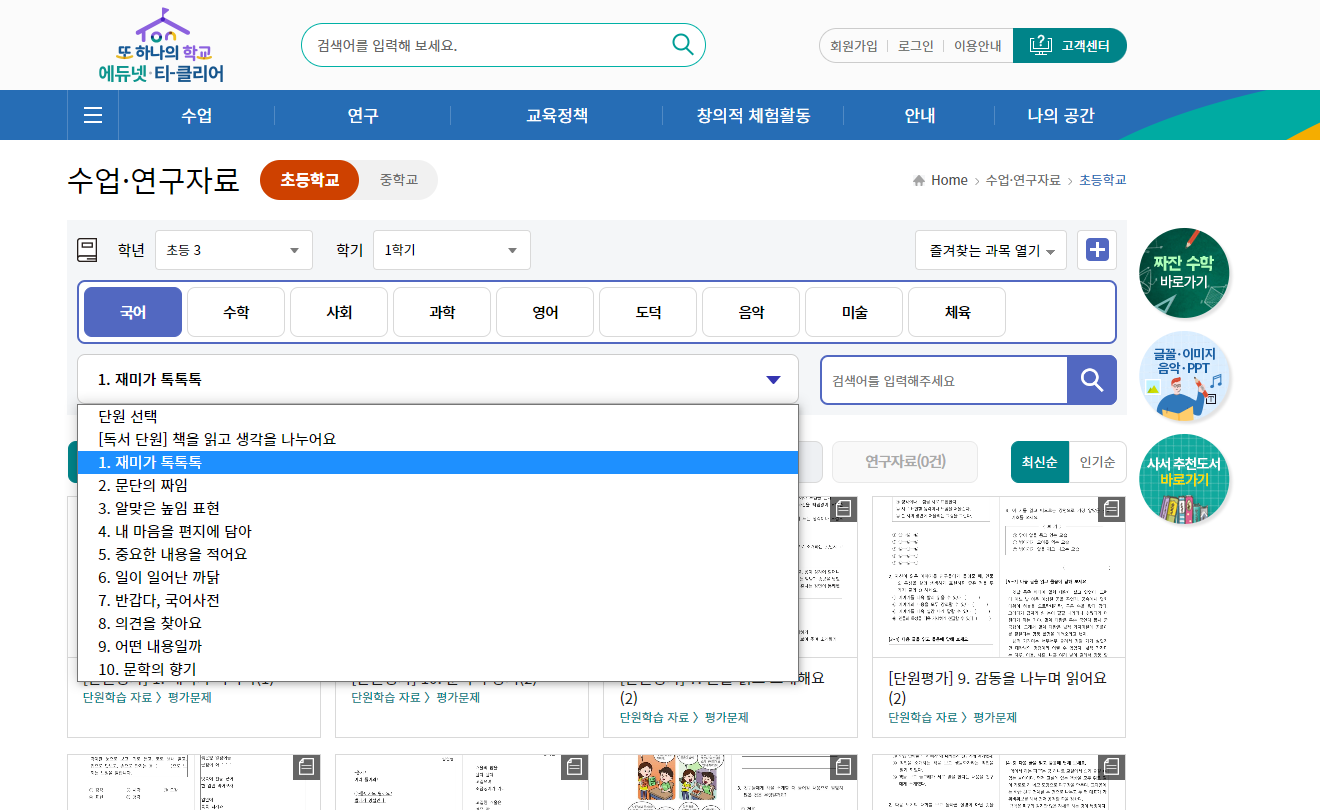Choose 2. 문단의 짜임 option

438,485
